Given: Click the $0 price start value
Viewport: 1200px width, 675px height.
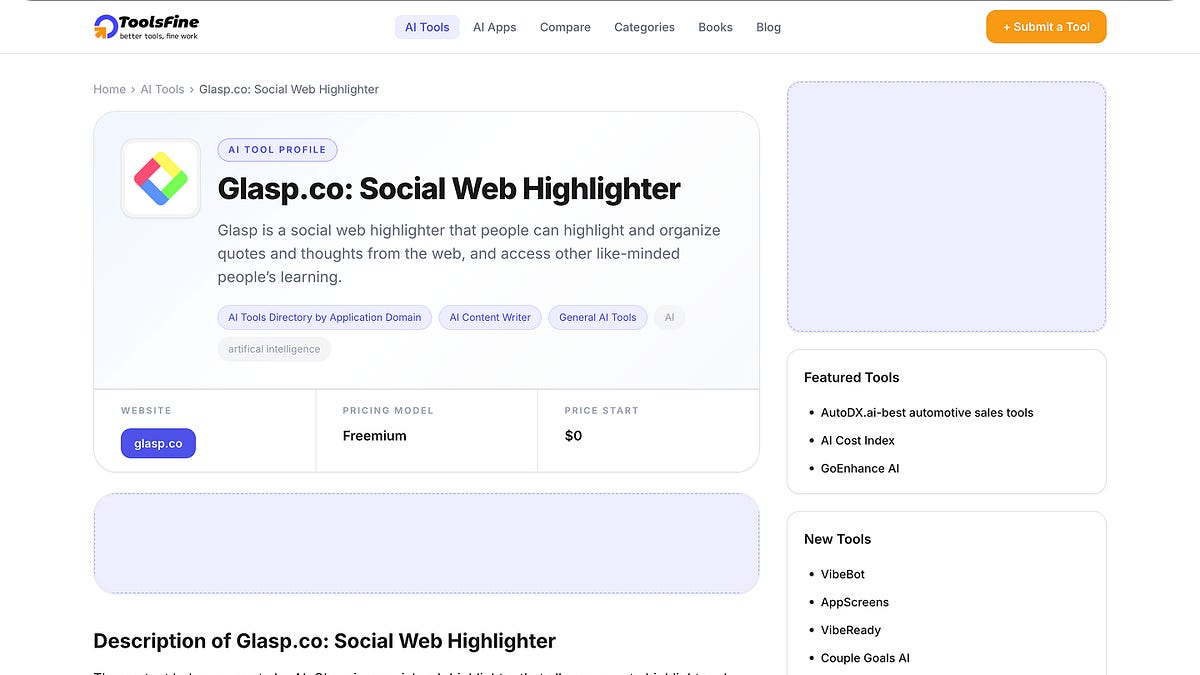Looking at the screenshot, I should pos(573,436).
